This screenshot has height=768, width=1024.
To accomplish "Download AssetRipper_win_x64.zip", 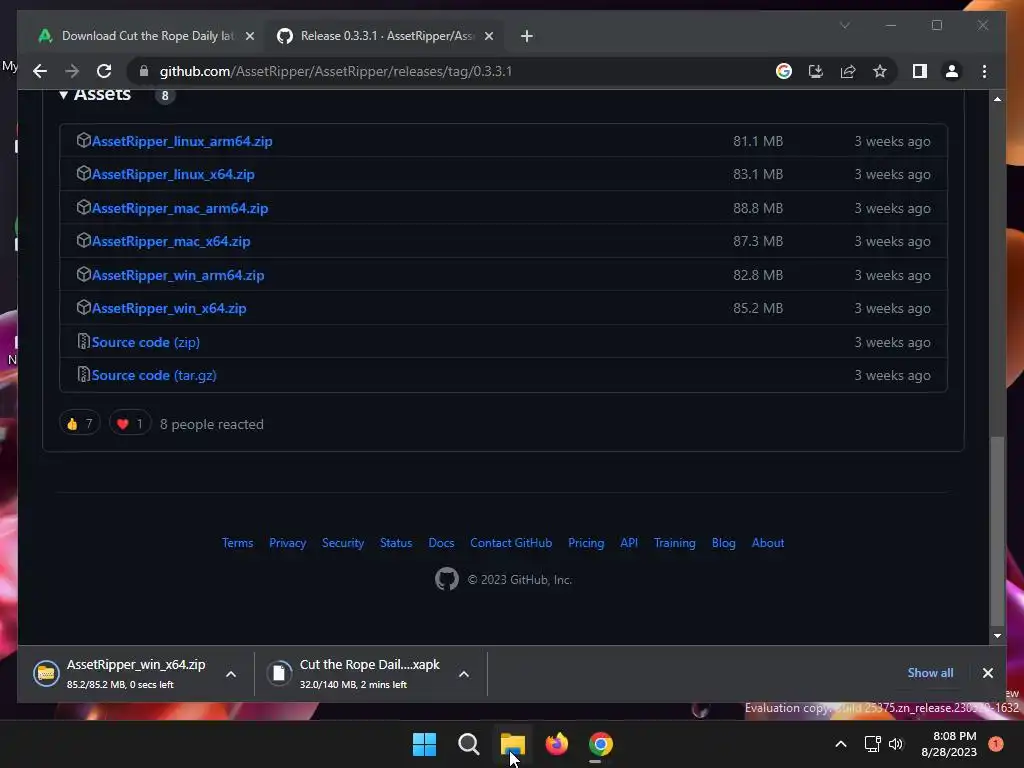I will point(169,308).
